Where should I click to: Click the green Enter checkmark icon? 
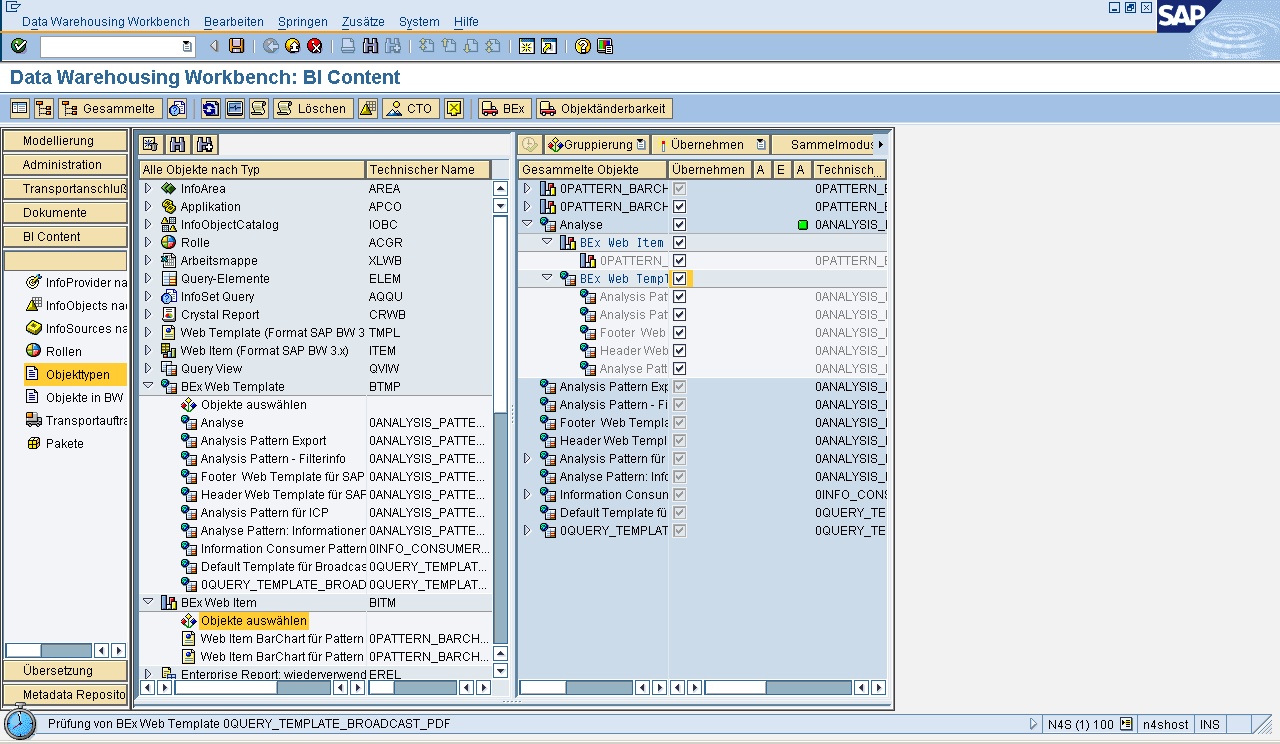[18, 46]
